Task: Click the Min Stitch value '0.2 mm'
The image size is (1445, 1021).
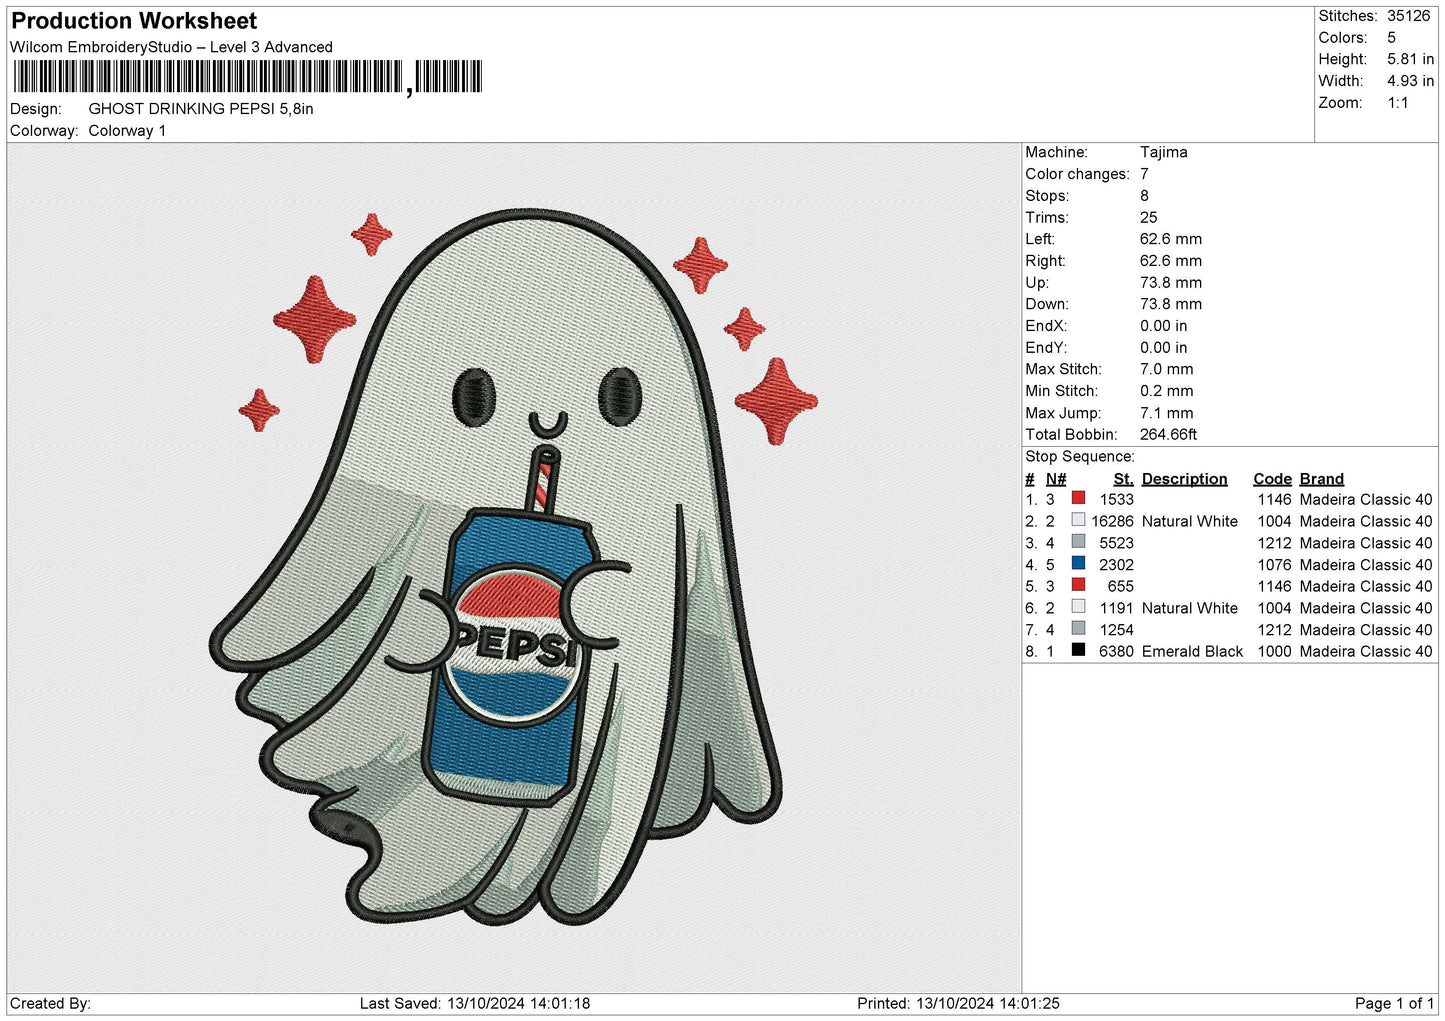Action: tap(1166, 391)
